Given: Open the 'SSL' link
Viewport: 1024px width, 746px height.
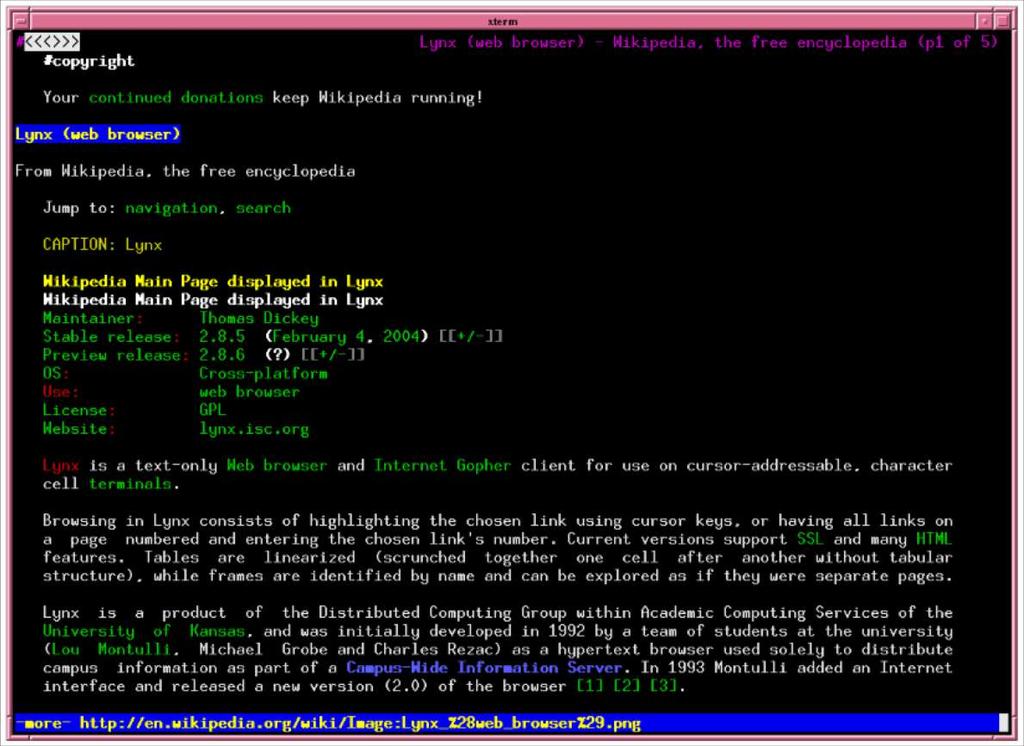Looking at the screenshot, I should [810, 540].
